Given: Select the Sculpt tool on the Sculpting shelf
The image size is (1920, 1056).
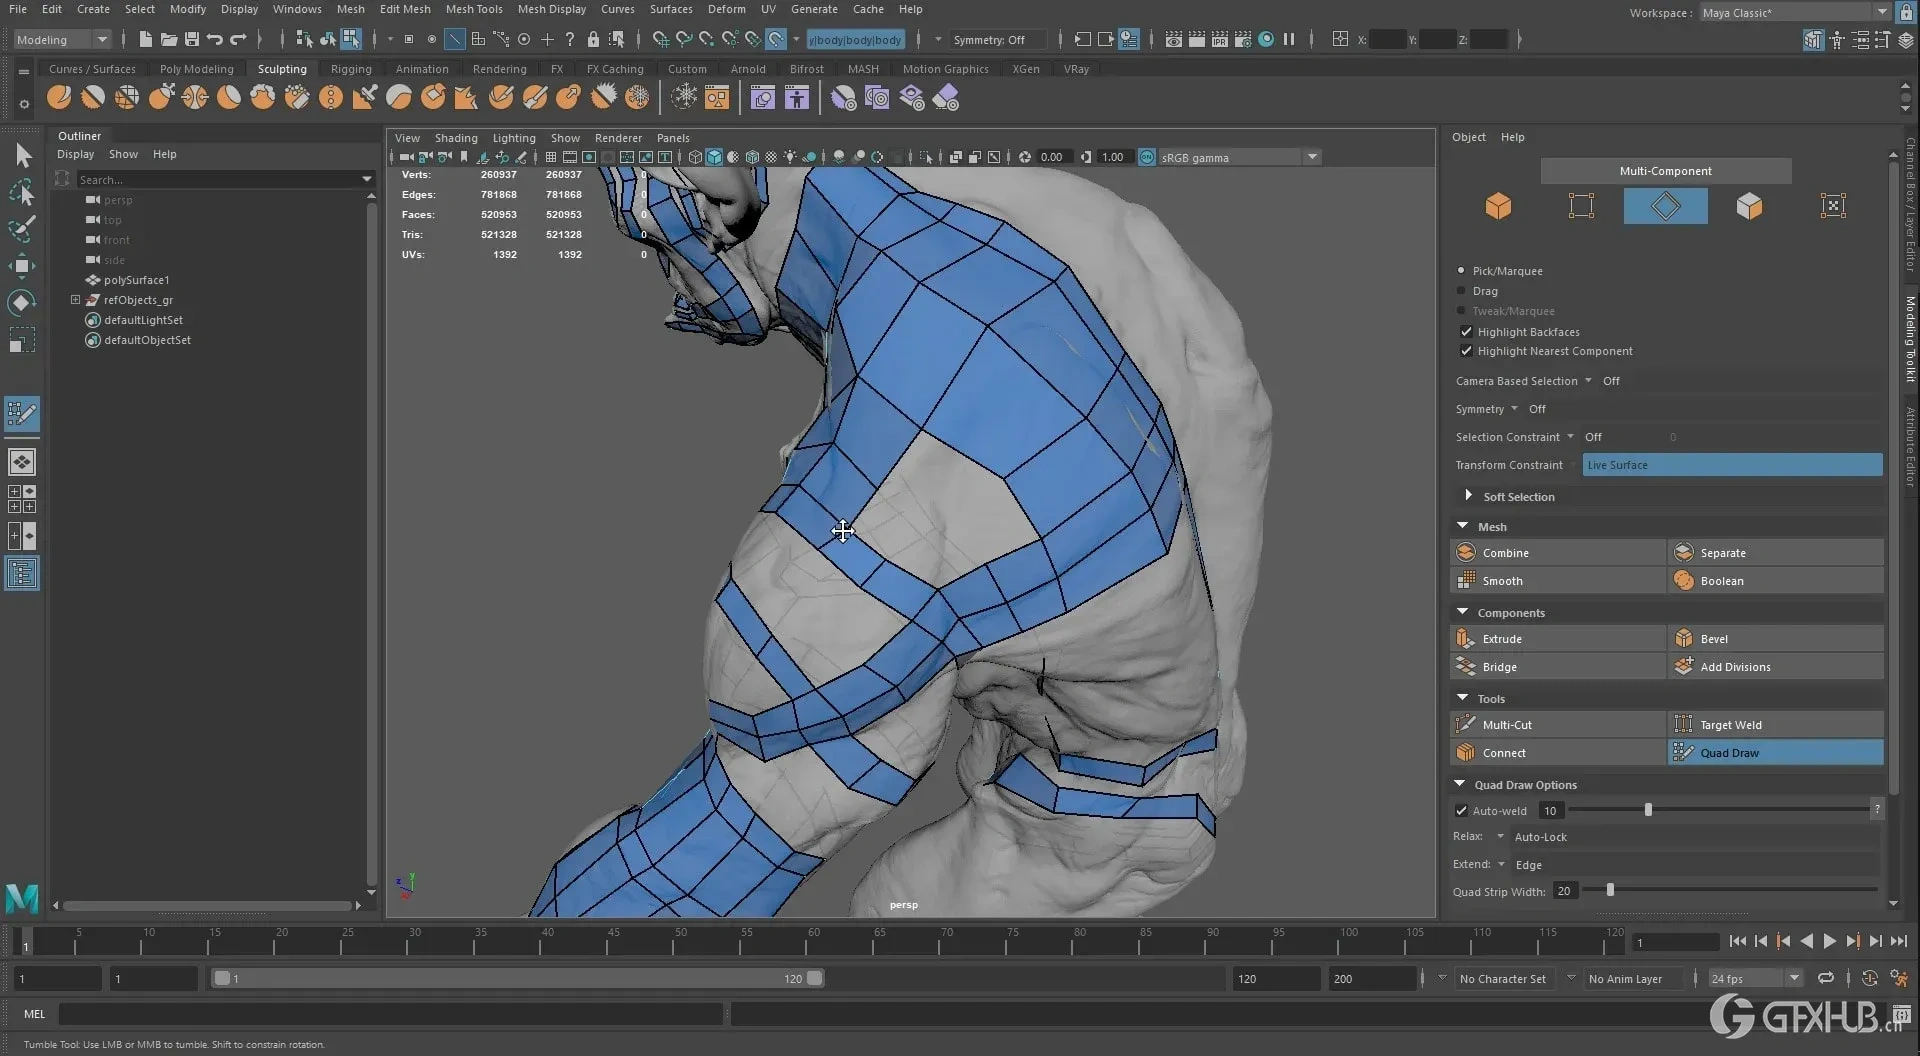Looking at the screenshot, I should (58, 96).
